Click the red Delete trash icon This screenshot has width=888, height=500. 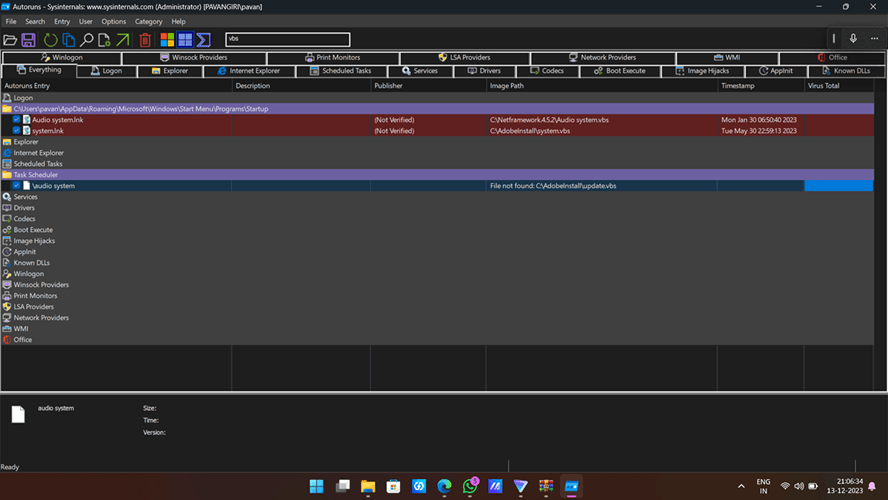click(x=145, y=40)
